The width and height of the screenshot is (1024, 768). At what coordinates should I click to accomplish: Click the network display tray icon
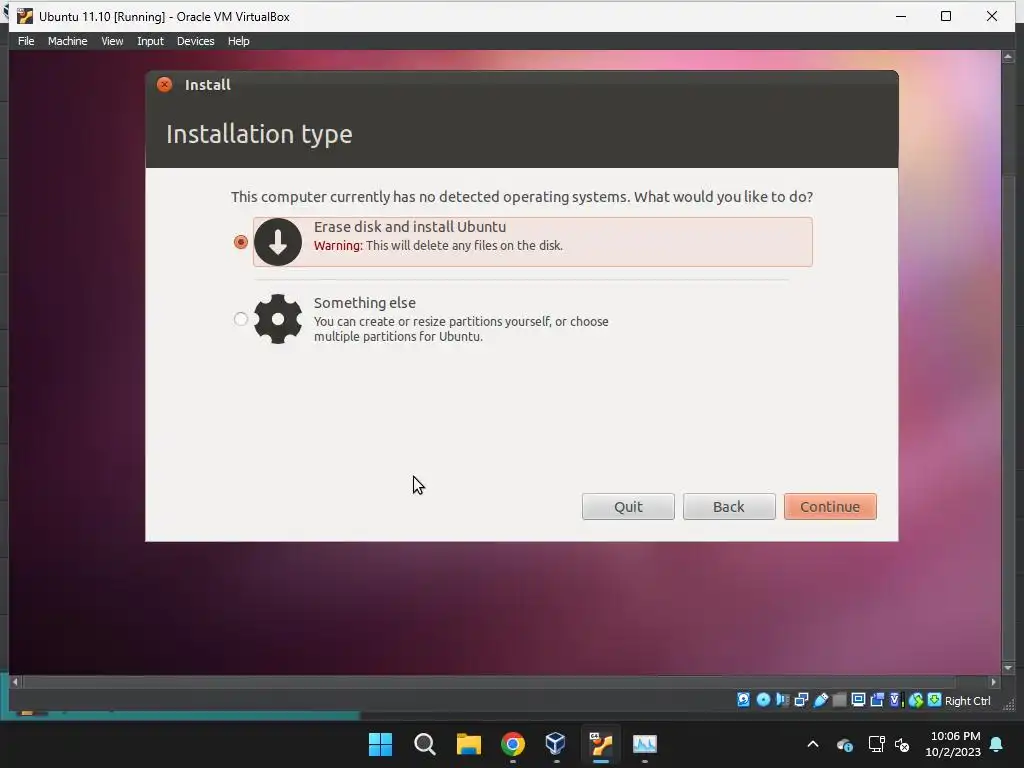876,744
